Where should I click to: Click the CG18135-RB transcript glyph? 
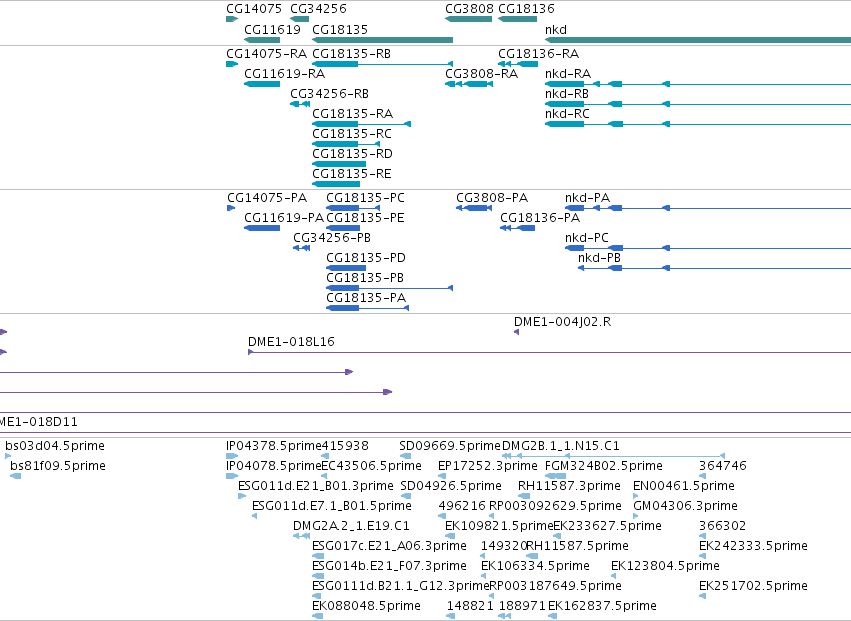point(382,64)
